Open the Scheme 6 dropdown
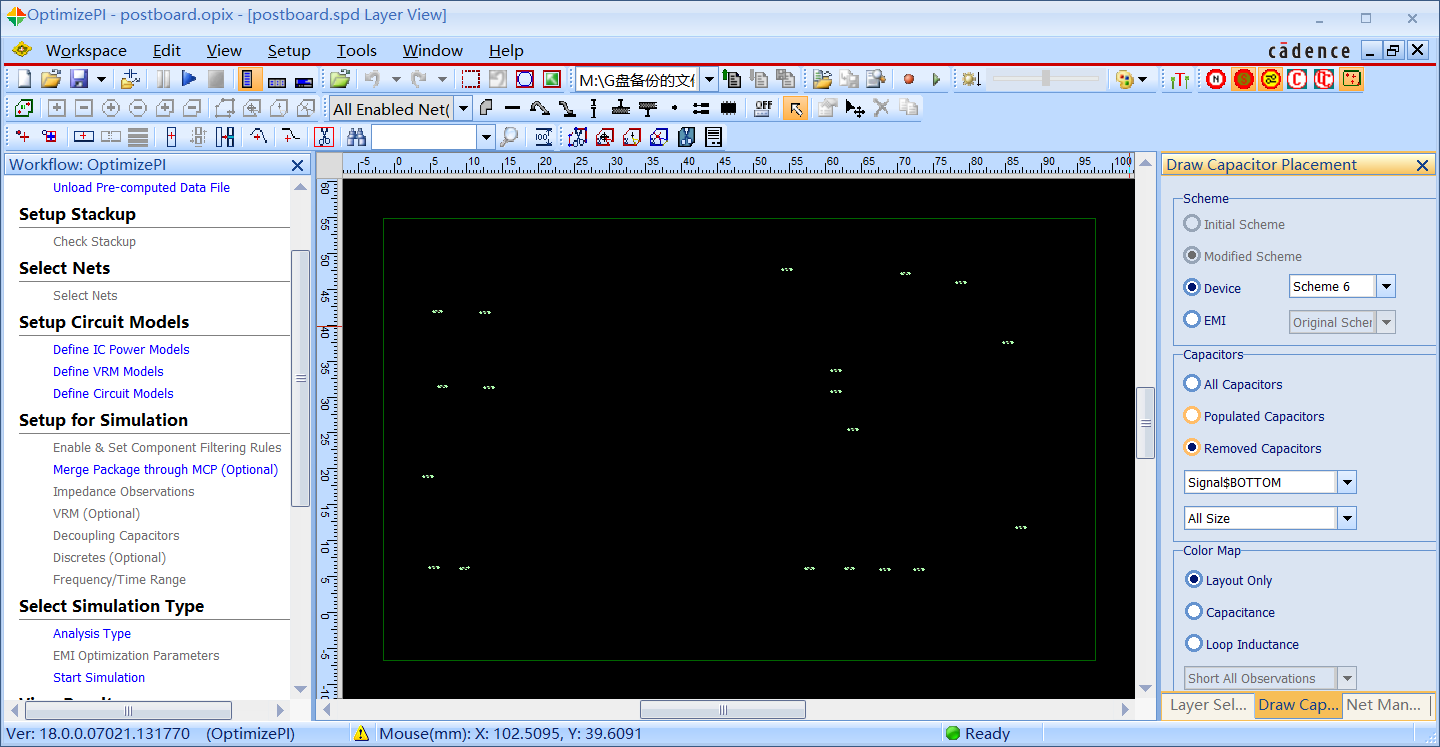 (x=1385, y=287)
